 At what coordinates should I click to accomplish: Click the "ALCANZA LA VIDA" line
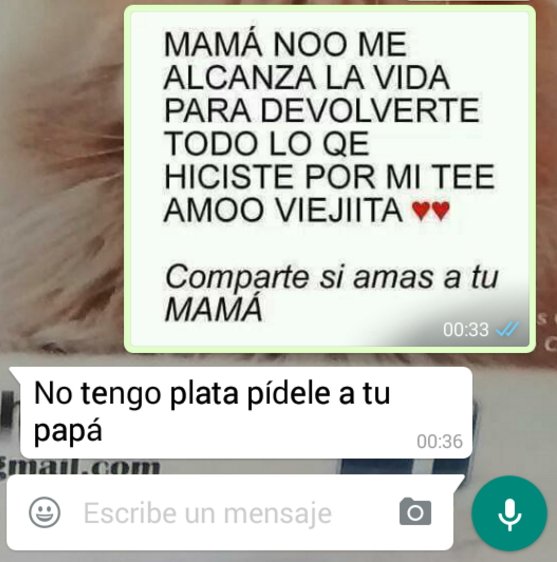306,77
